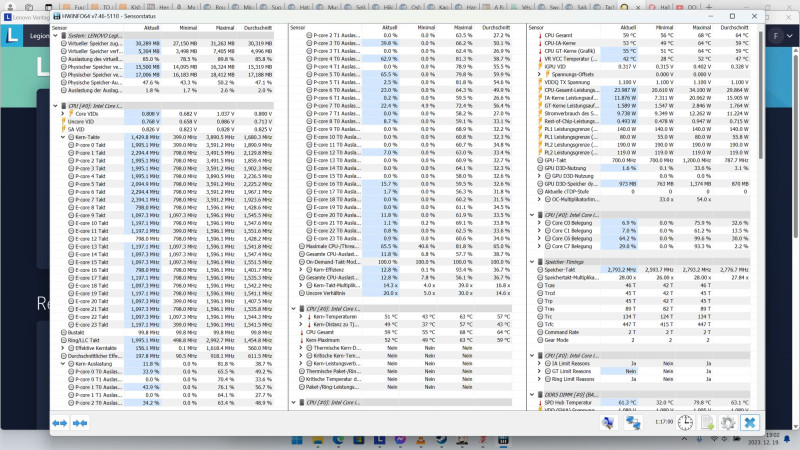Click the two-computers connection icon
The height and width of the screenshot is (450, 800).
(x=633, y=422)
